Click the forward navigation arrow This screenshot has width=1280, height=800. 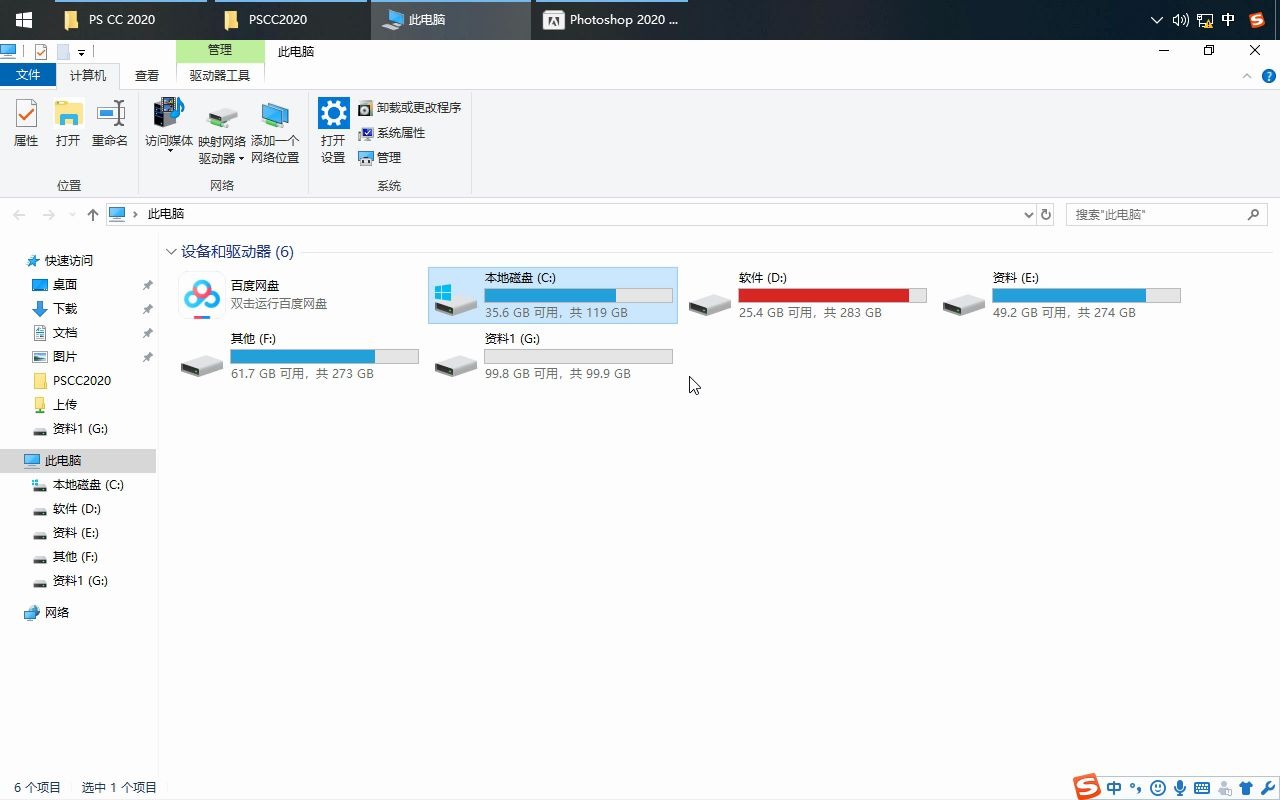click(48, 215)
